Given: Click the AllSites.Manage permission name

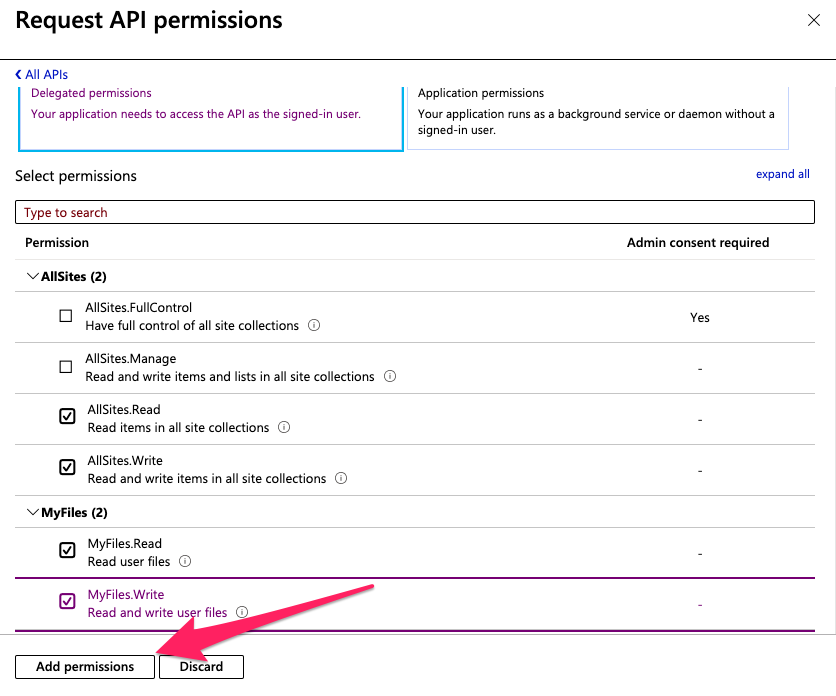Looking at the screenshot, I should pyautogui.click(x=131, y=358).
